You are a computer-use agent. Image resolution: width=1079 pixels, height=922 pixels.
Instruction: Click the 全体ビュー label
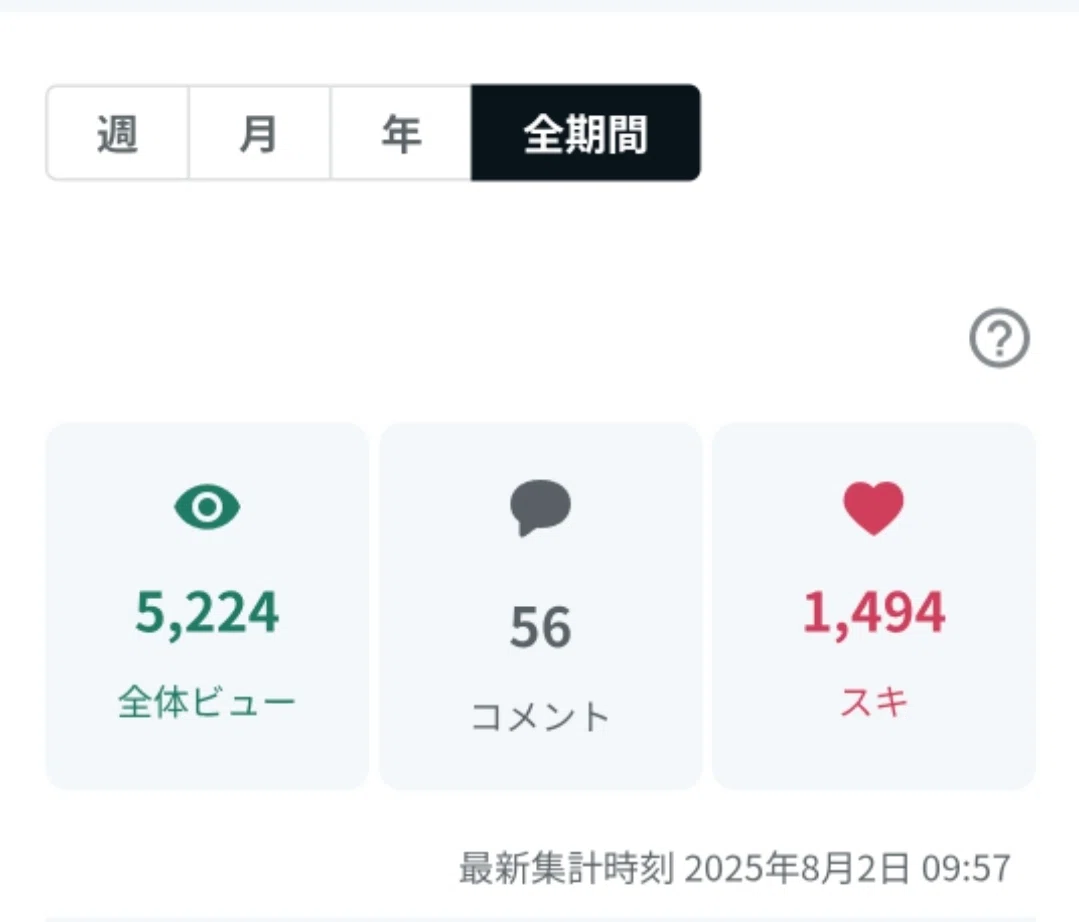tap(206, 703)
